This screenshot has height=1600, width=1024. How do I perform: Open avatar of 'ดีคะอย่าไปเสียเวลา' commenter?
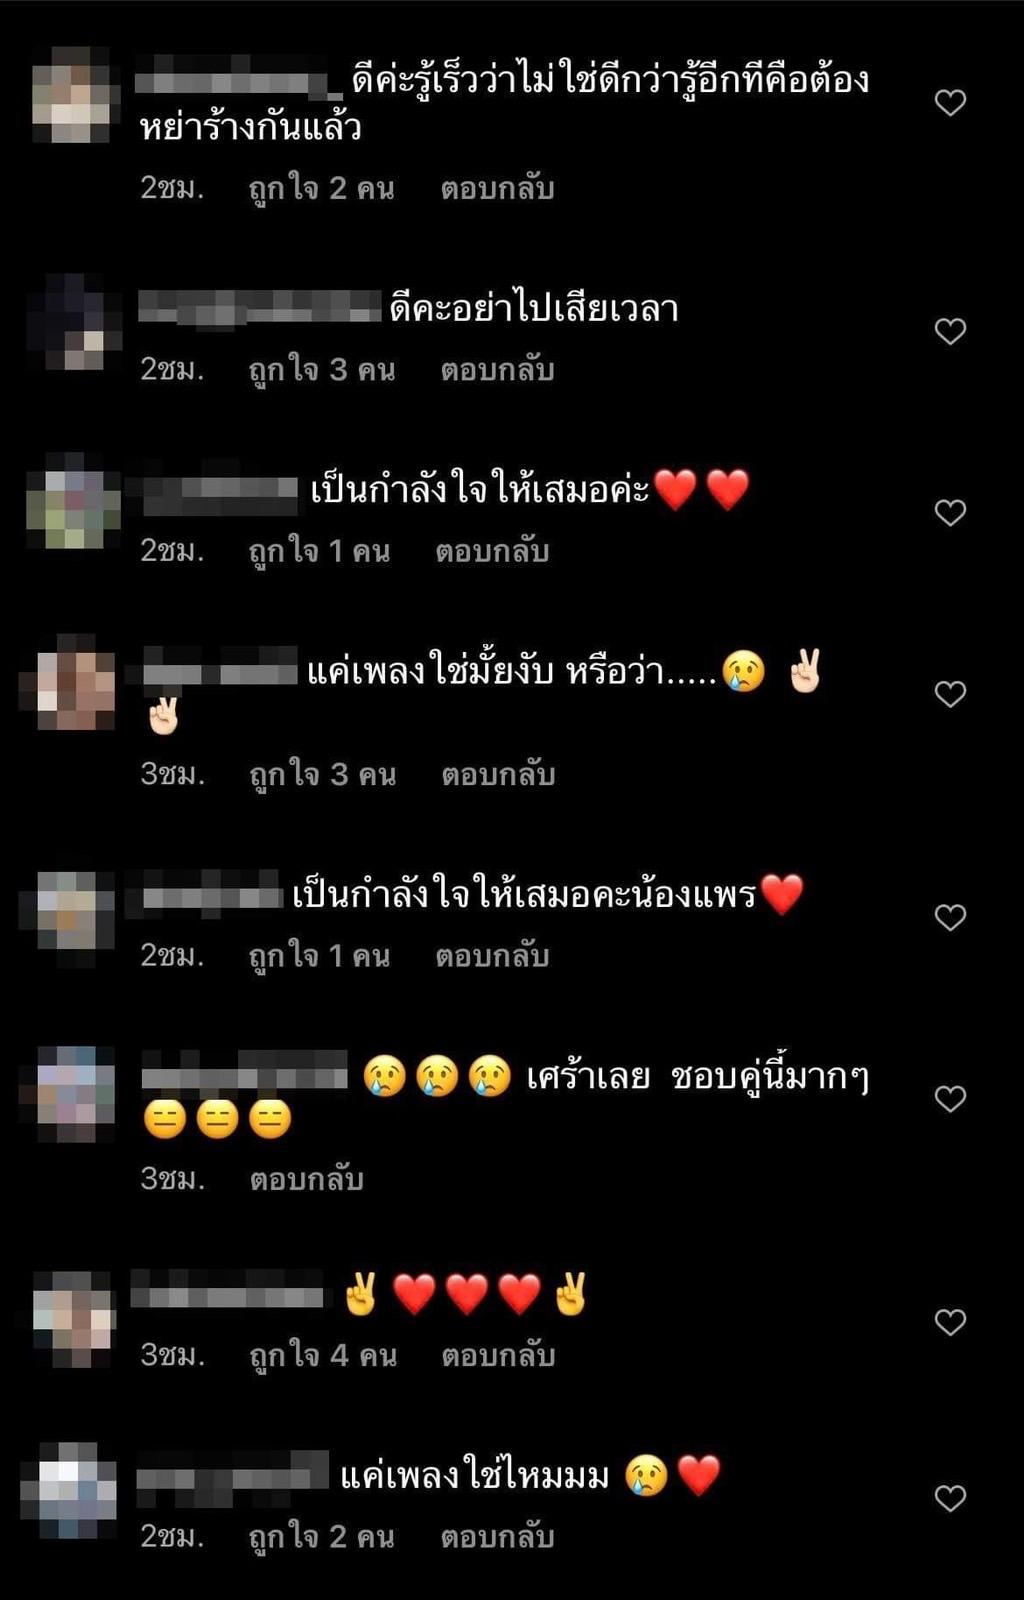tap(70, 322)
